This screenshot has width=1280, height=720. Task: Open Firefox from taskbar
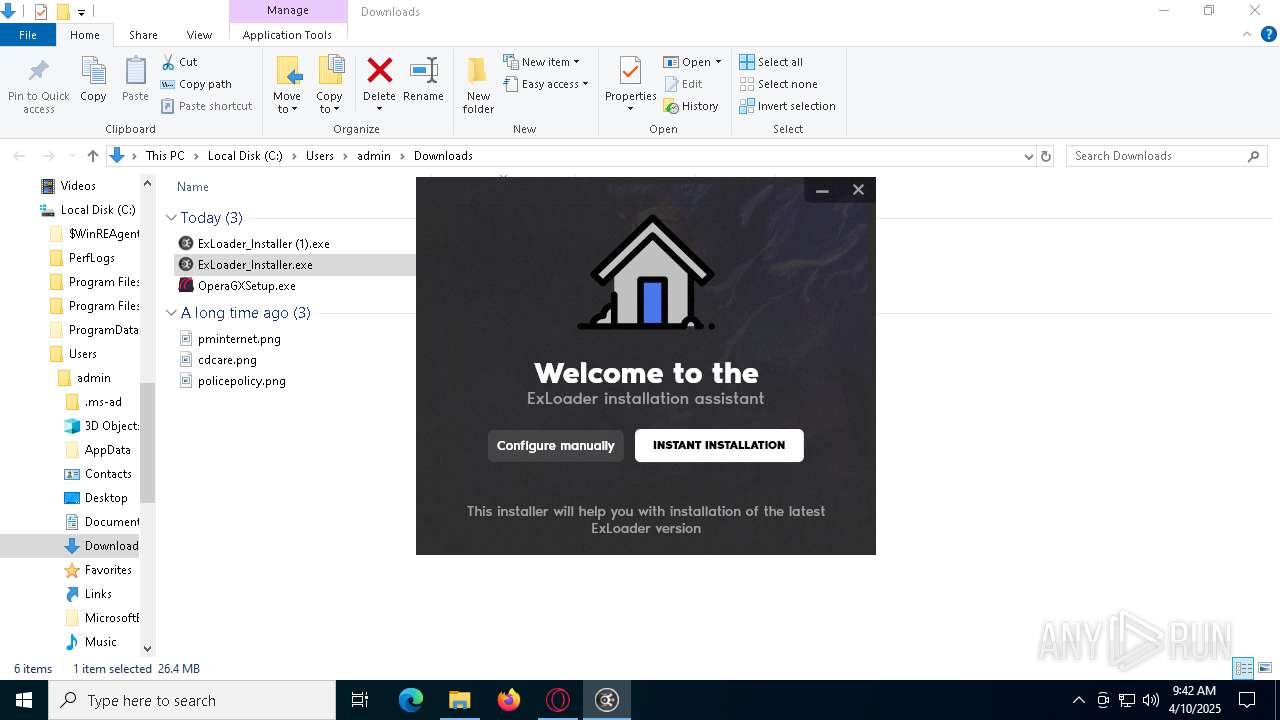(509, 700)
